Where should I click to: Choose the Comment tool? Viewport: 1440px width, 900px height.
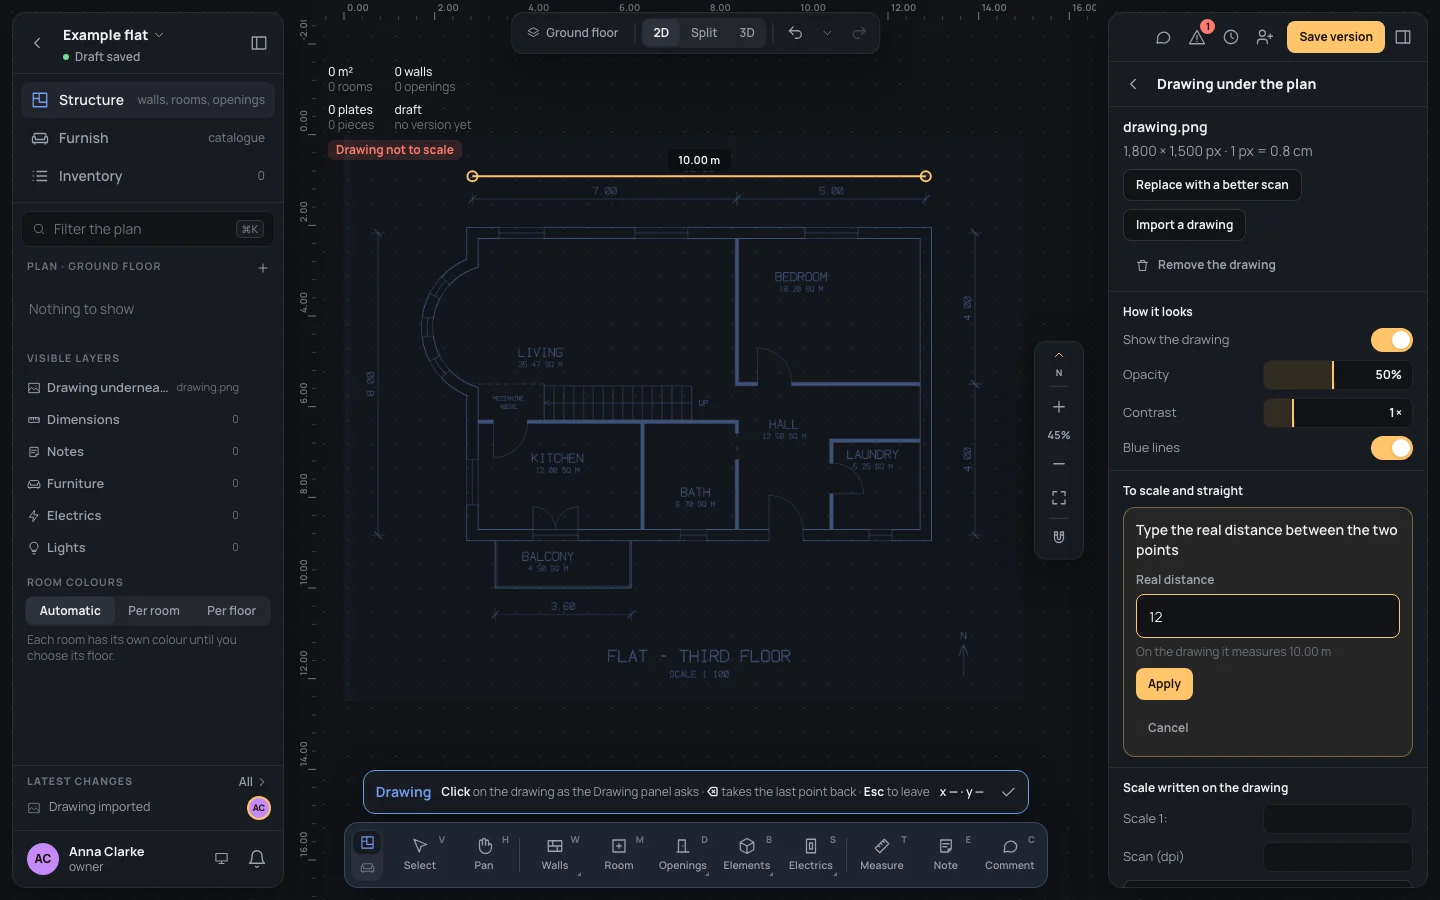point(1010,855)
